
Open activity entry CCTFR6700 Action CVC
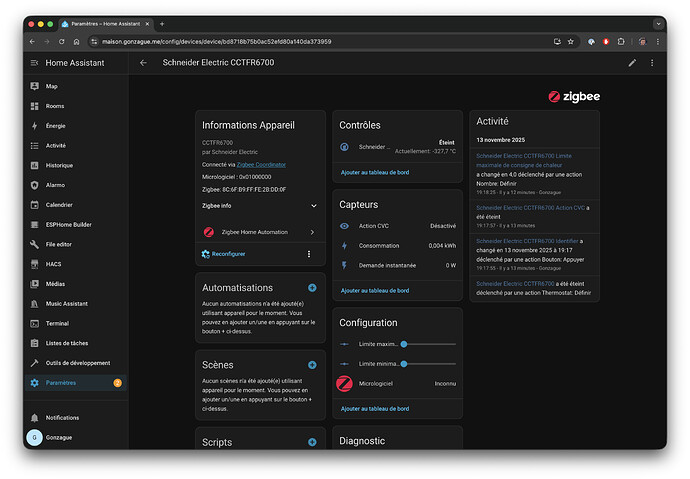[x=531, y=208]
